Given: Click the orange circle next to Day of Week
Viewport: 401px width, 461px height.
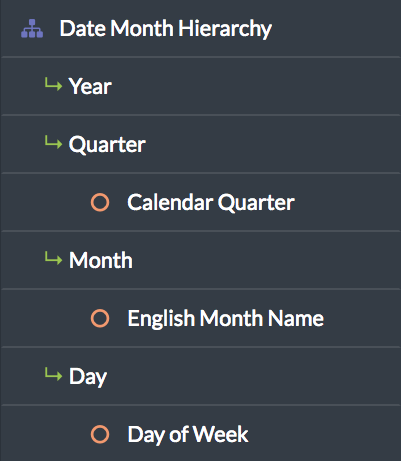Looking at the screenshot, I should 100,434.
